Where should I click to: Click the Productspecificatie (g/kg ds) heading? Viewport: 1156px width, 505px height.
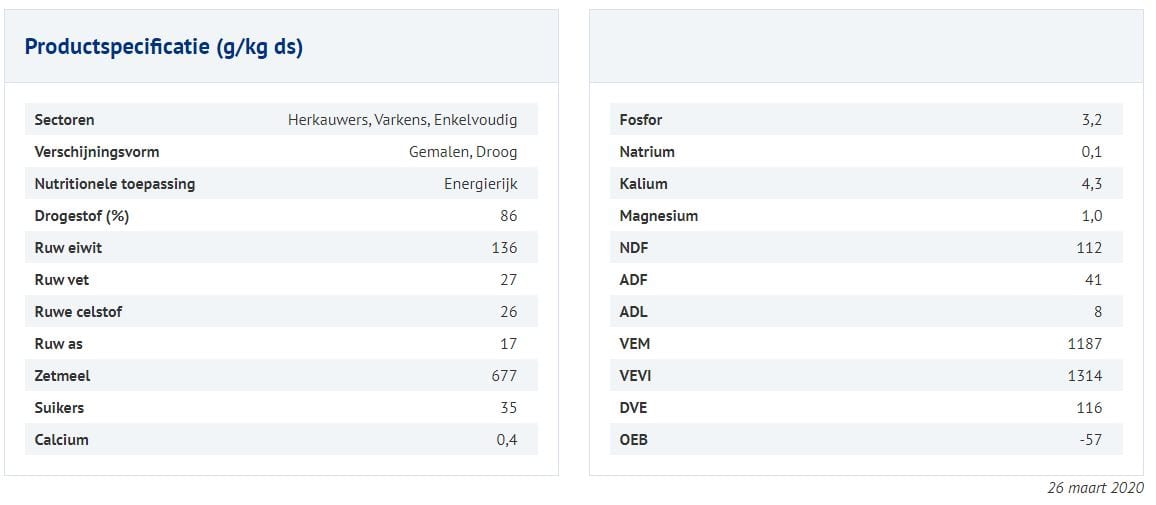click(x=163, y=47)
